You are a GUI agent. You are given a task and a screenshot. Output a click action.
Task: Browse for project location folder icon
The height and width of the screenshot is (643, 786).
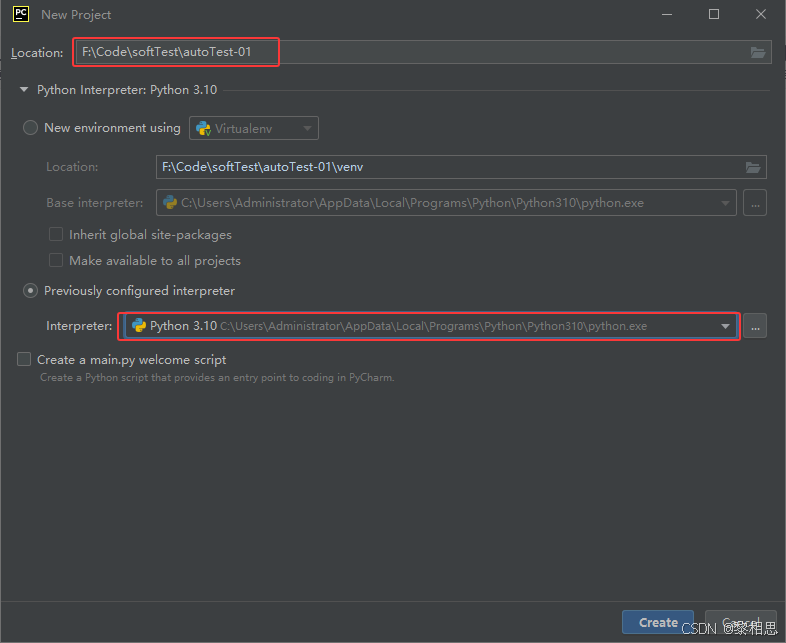757,52
